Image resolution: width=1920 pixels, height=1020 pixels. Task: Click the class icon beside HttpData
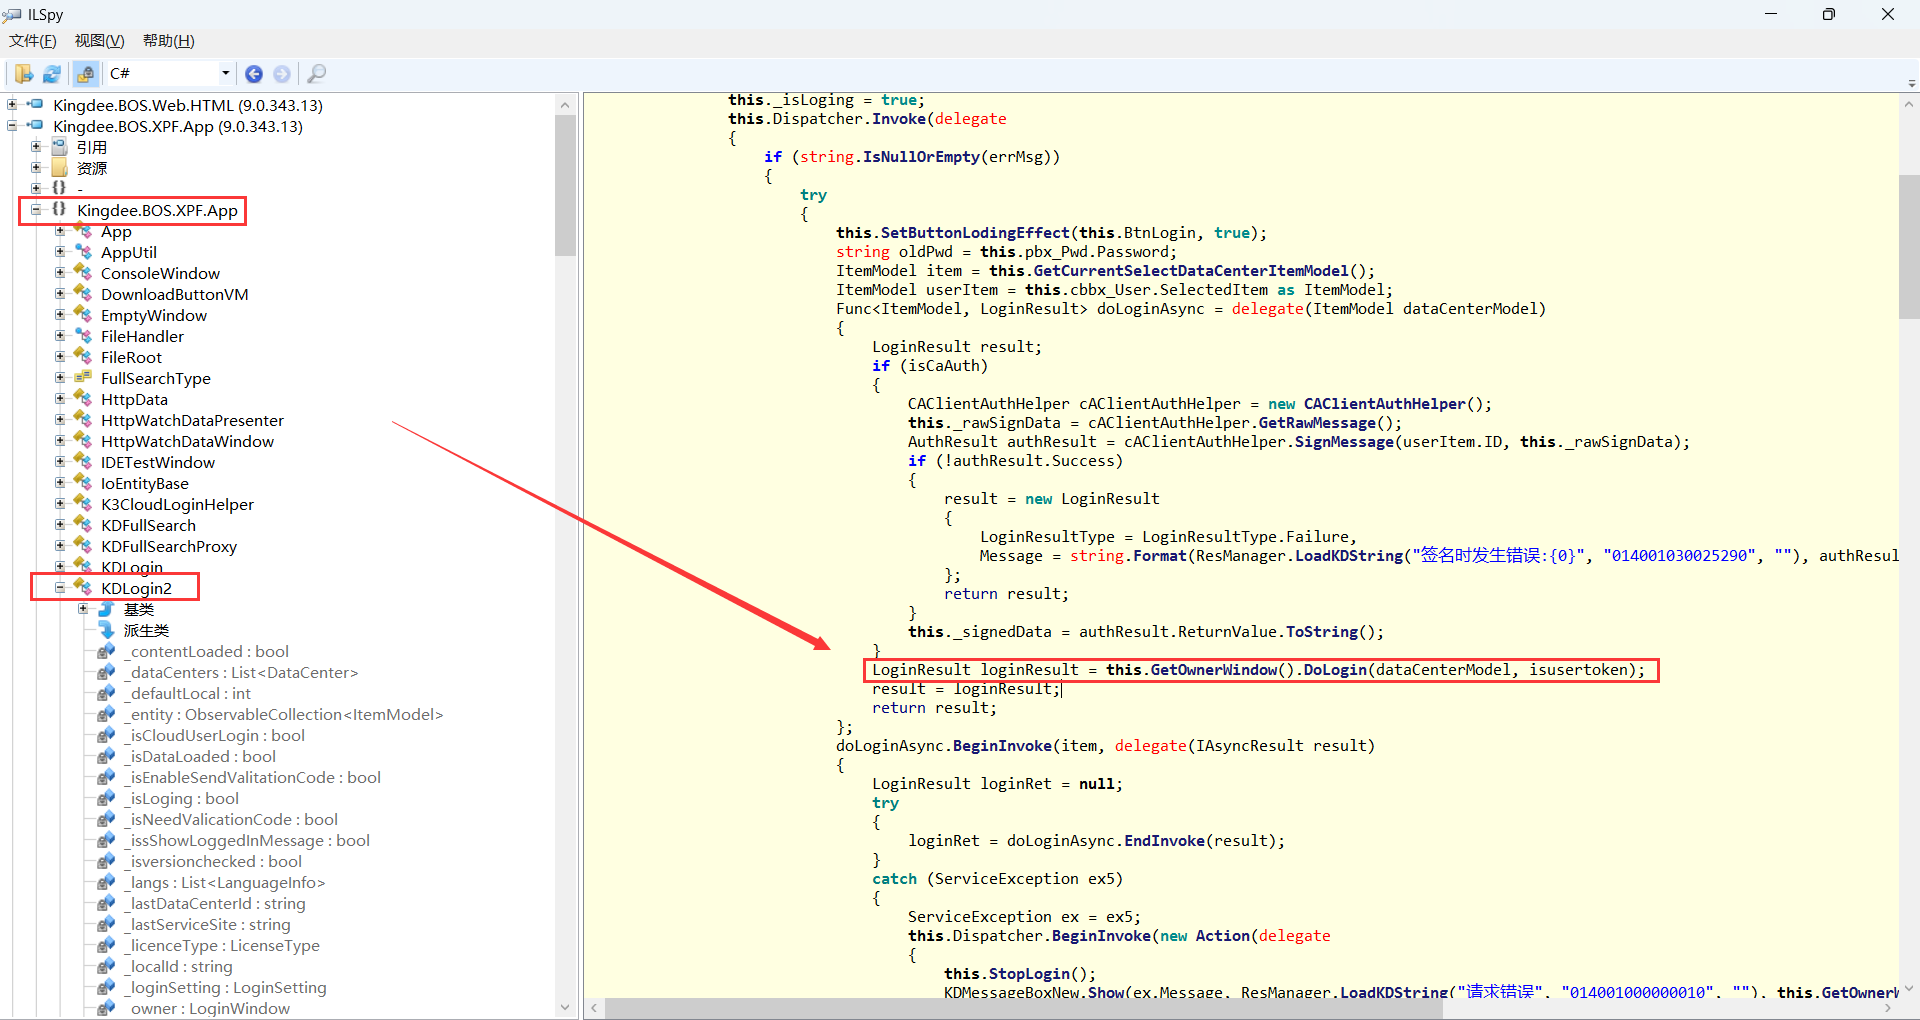click(83, 399)
